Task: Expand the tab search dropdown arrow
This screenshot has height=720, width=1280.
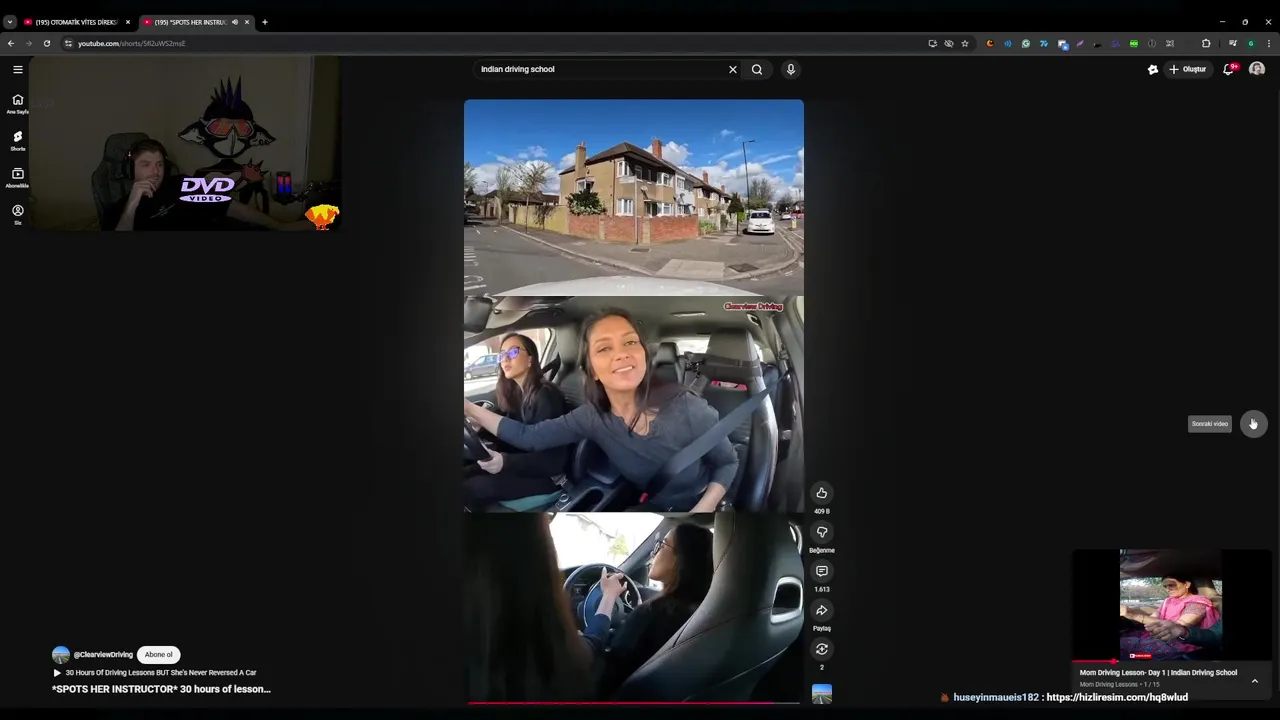Action: 9,22
